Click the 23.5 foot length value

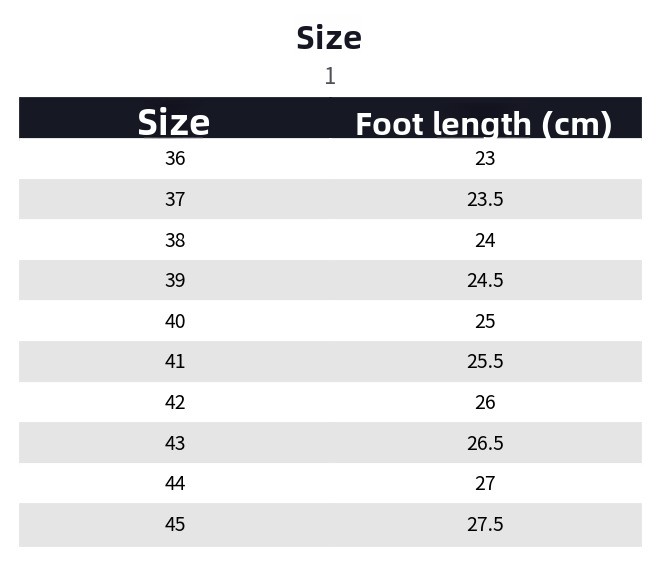485,199
